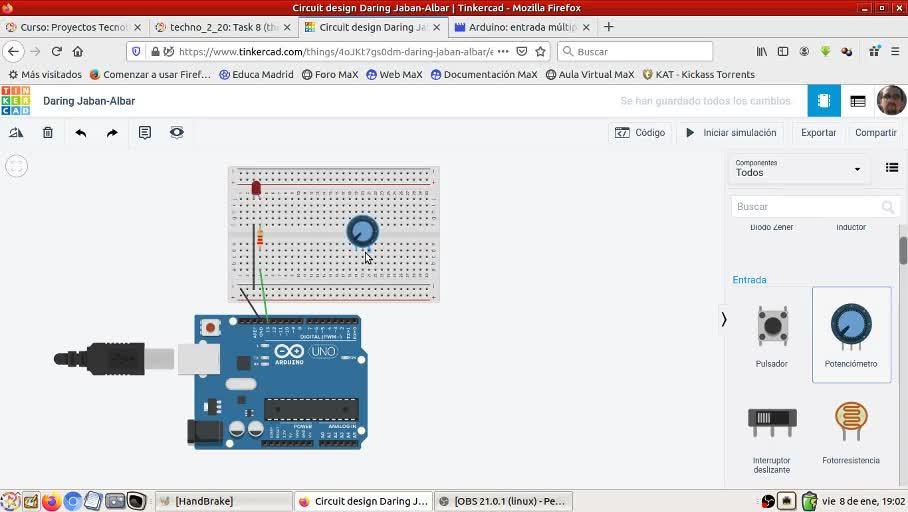Select the potentiometer on the breadboard
This screenshot has width=908, height=512.
tap(363, 231)
